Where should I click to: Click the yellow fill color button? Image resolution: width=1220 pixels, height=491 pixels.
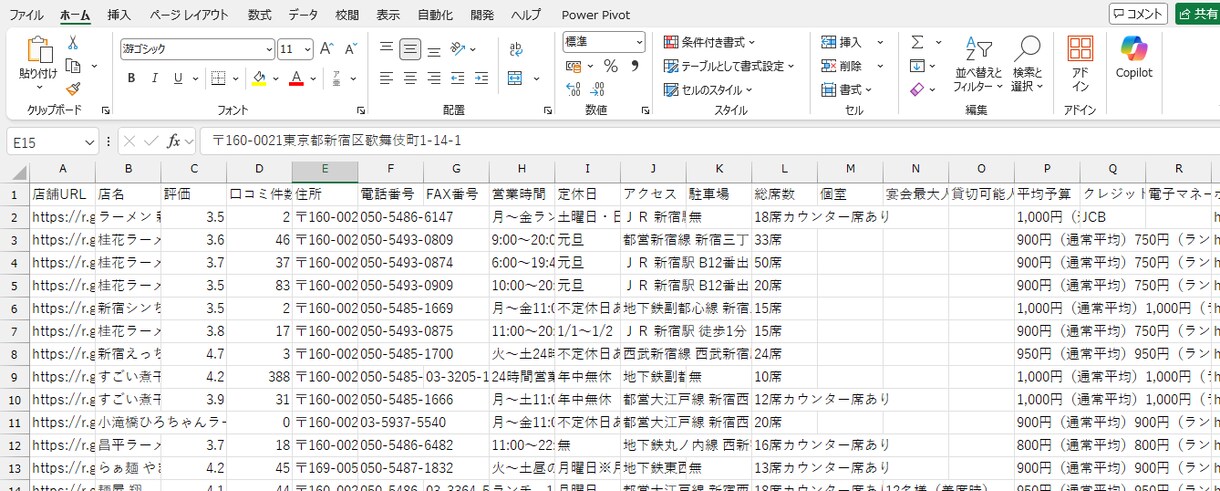(x=259, y=78)
